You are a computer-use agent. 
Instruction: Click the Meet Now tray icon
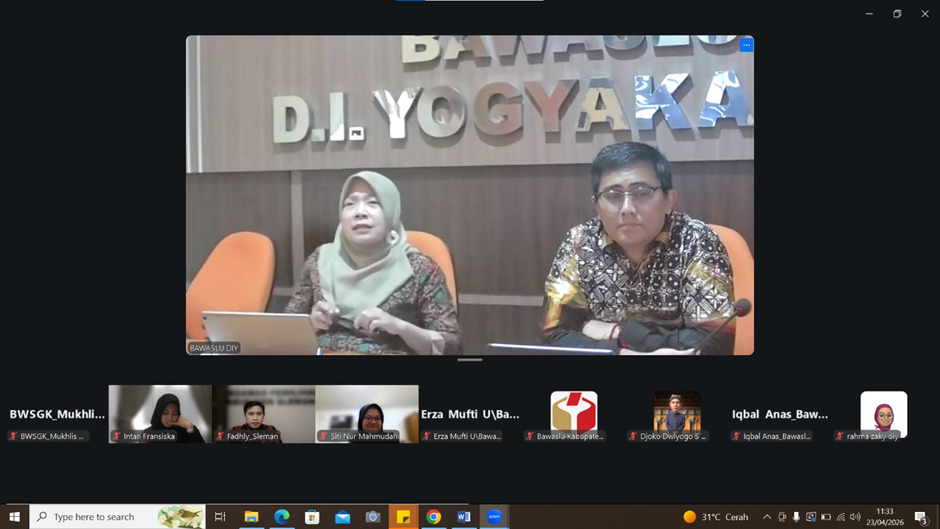pyautogui.click(x=782, y=516)
